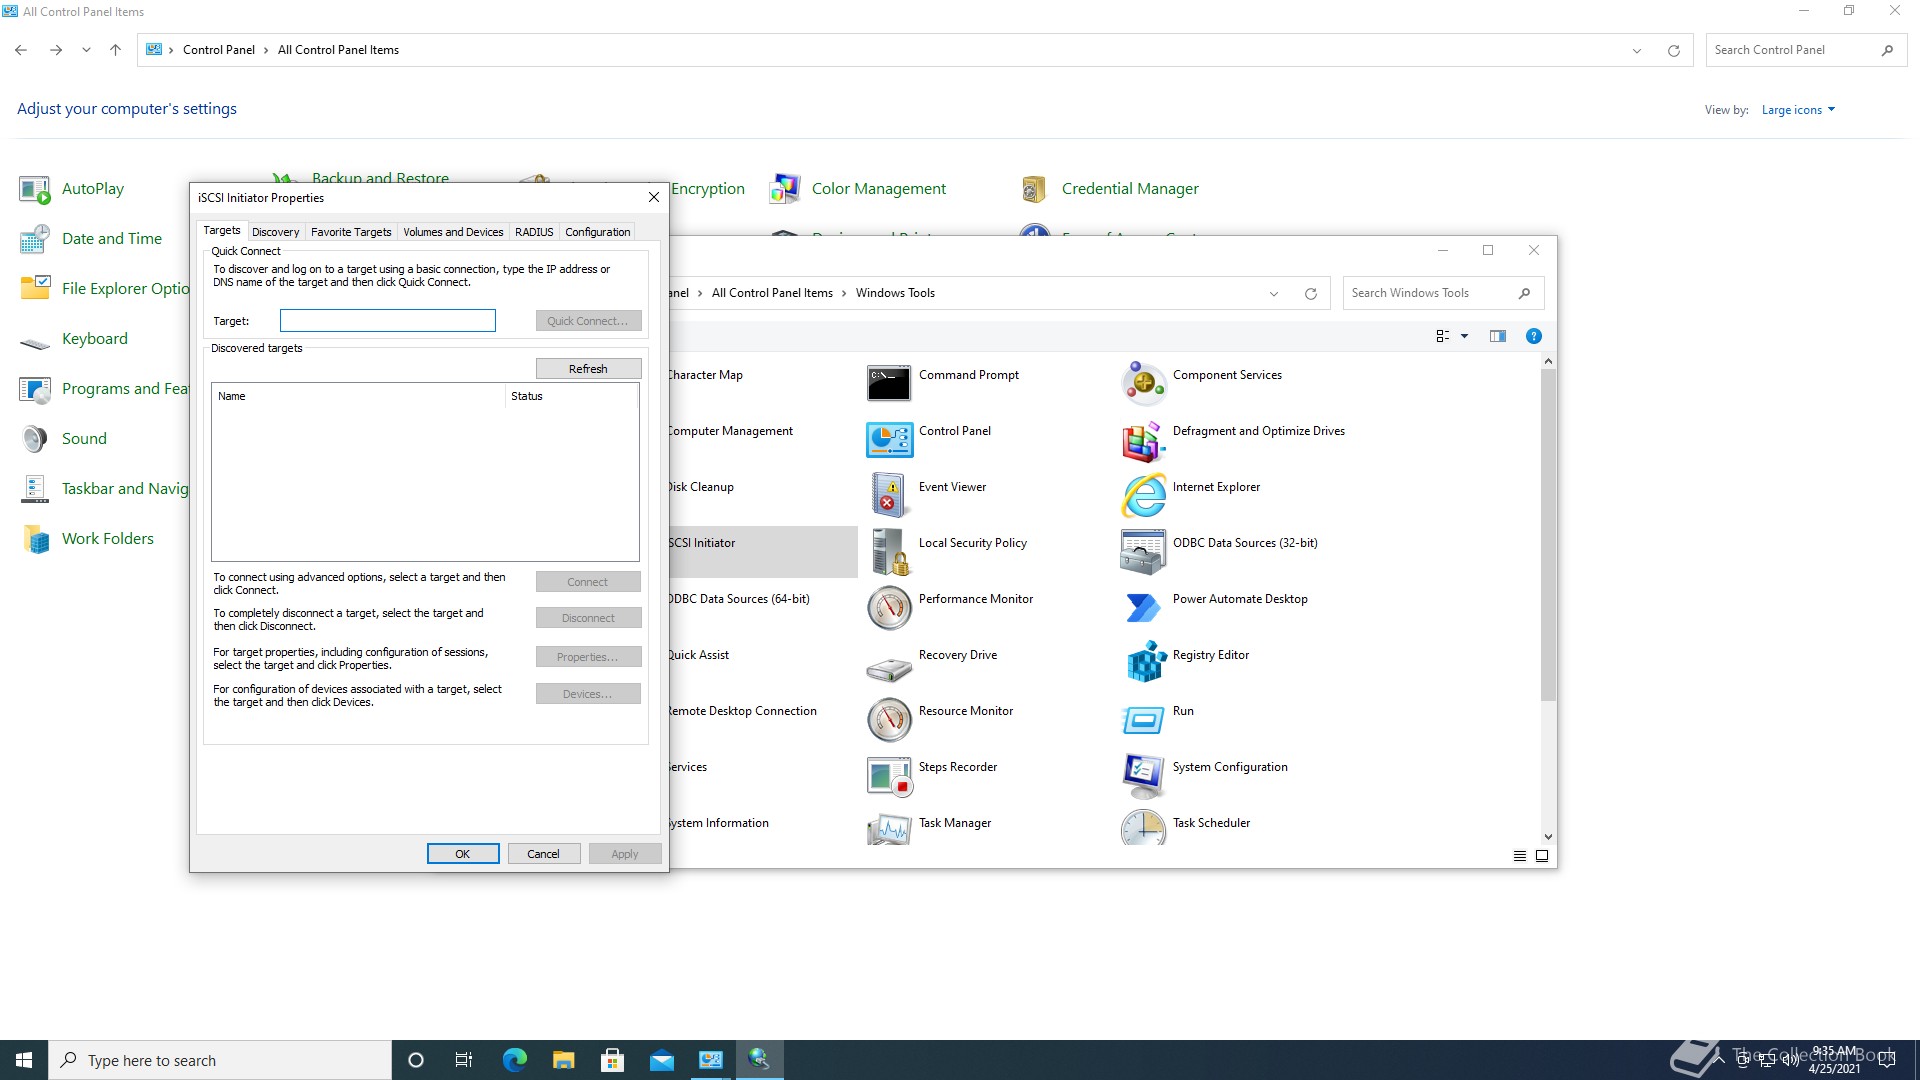Click Cancel in iSCSI Initiator Properties
1920x1080 pixels.
coord(543,854)
